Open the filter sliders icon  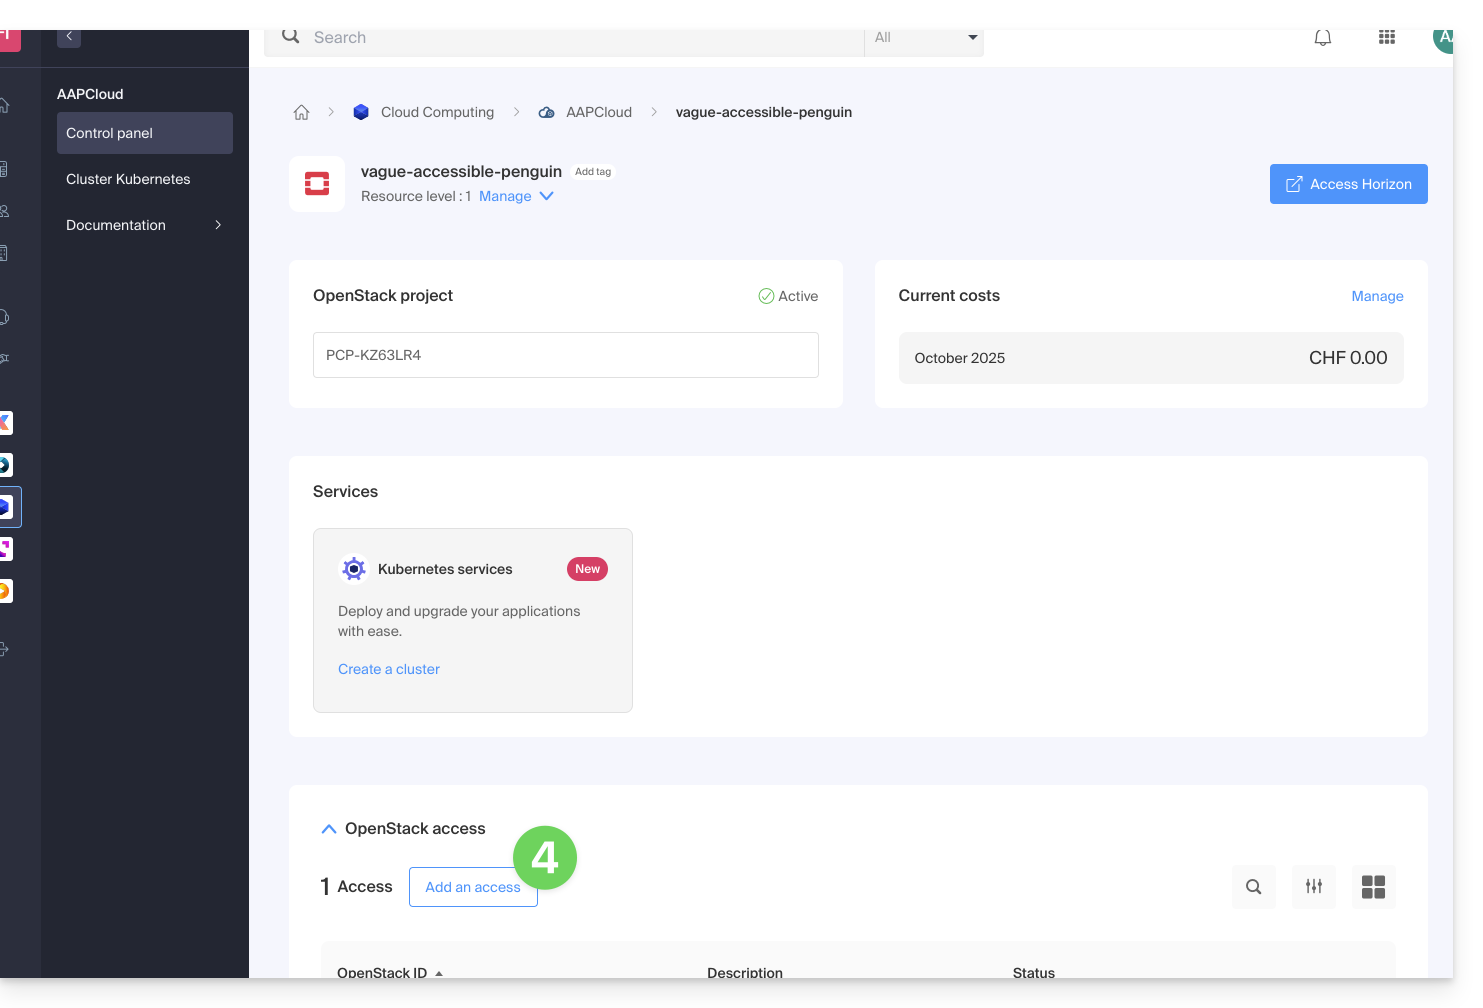pos(1313,887)
